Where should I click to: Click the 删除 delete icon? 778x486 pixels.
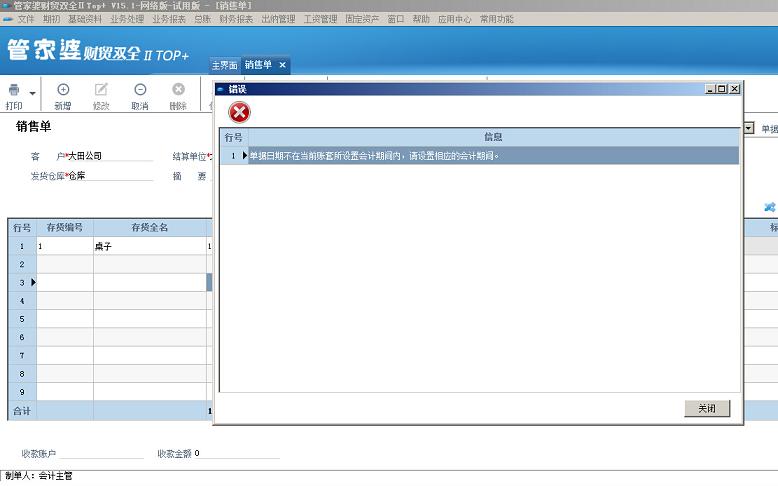178,90
